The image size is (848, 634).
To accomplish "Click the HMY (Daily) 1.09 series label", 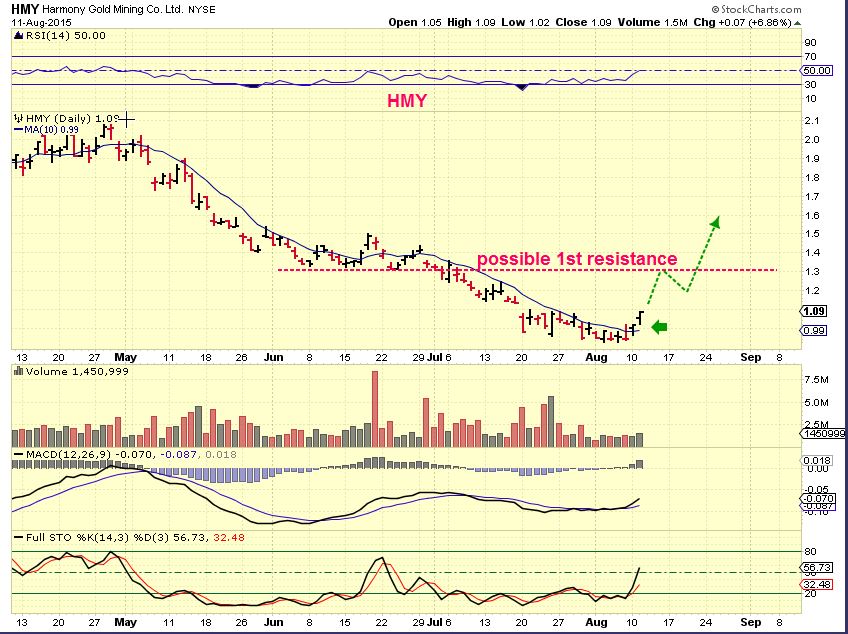I will 72,118.
